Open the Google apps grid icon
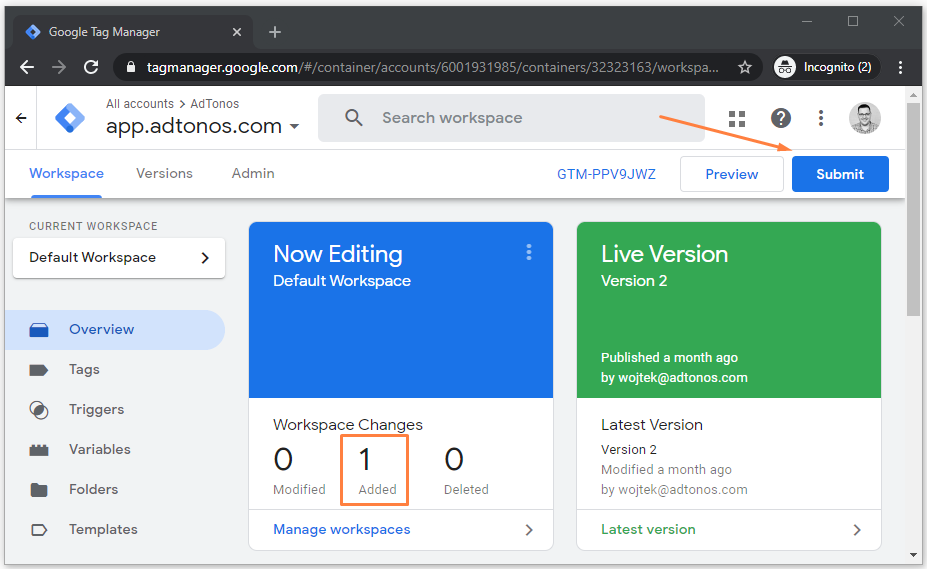Viewport: 927px width, 569px height. pos(737,118)
